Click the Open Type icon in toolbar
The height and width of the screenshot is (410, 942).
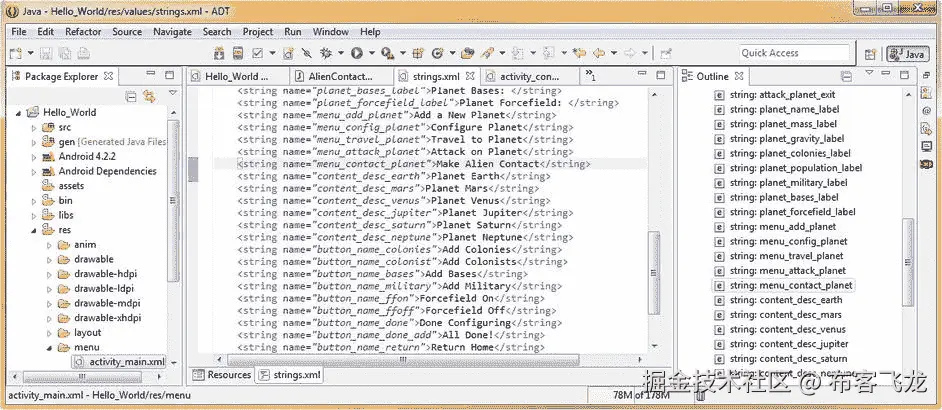tap(468, 54)
